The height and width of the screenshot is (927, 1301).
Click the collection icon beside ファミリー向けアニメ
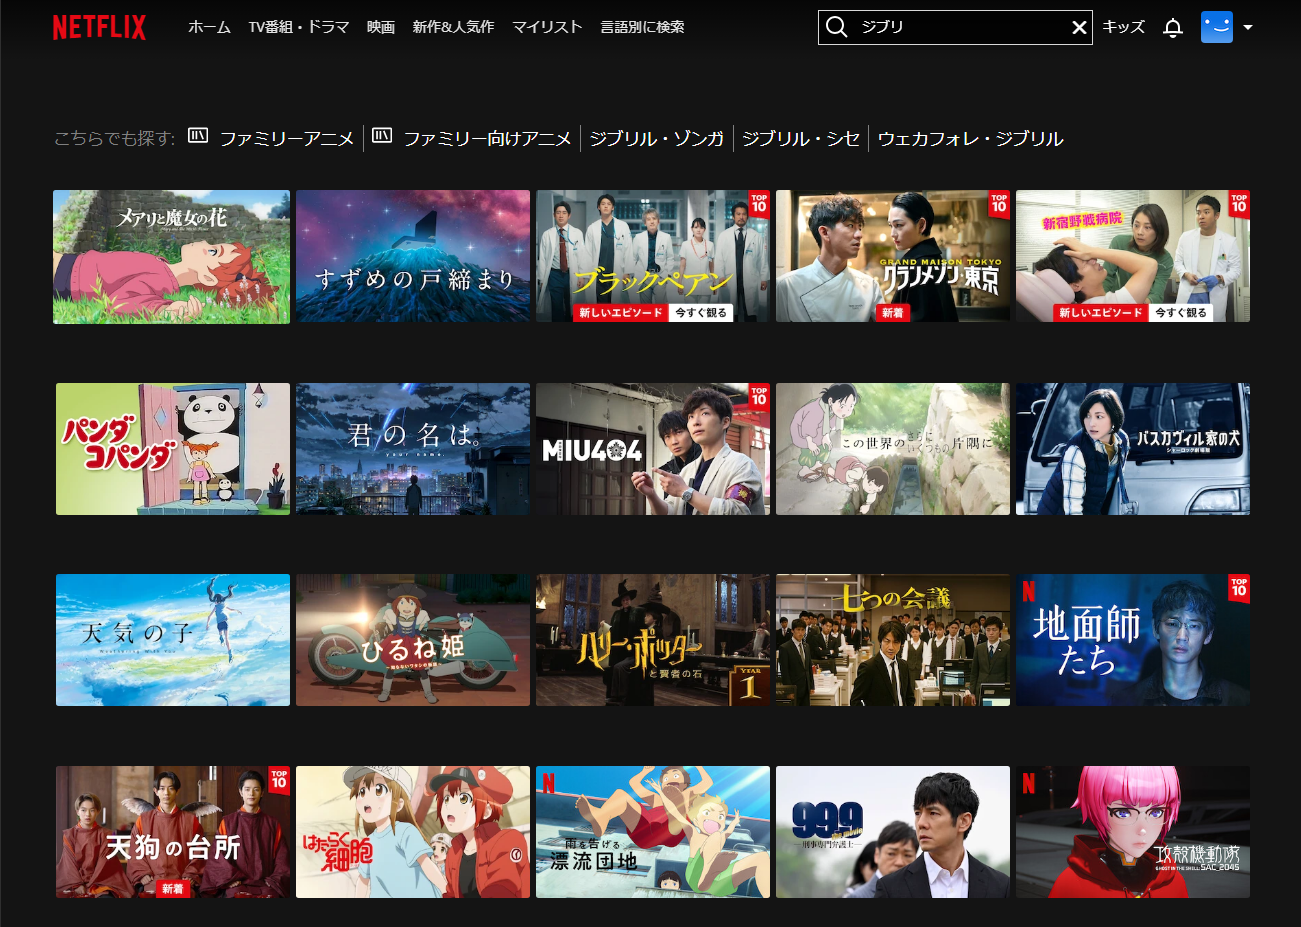382,136
